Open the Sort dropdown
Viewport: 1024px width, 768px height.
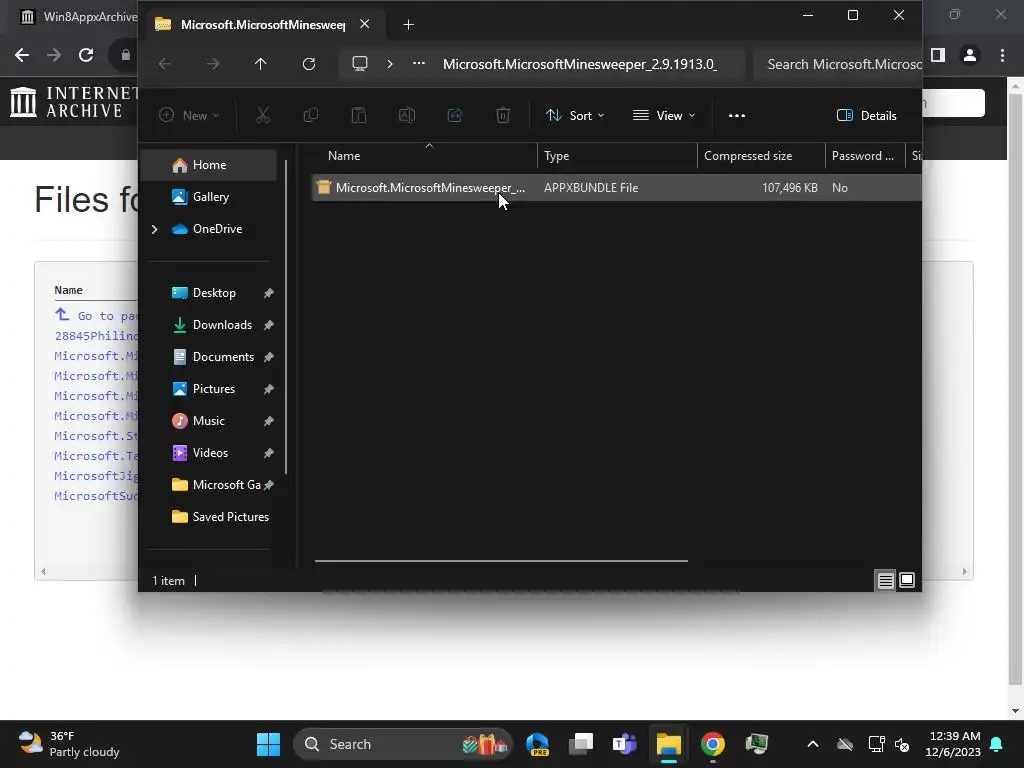click(x=575, y=116)
